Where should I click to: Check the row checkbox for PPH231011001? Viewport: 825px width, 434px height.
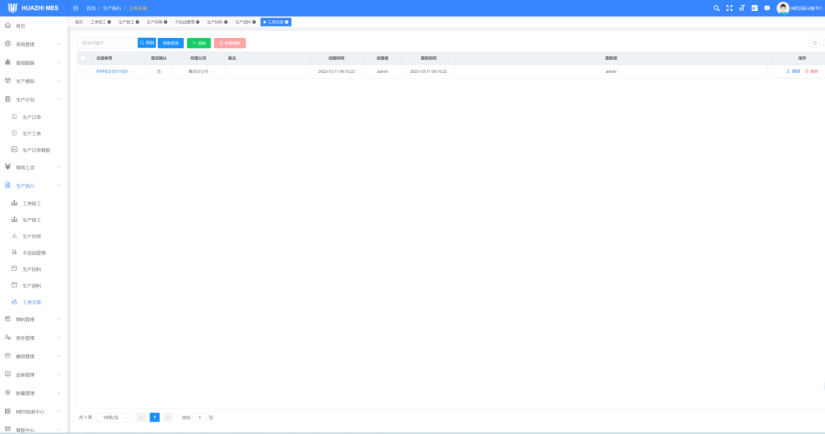tap(83, 71)
